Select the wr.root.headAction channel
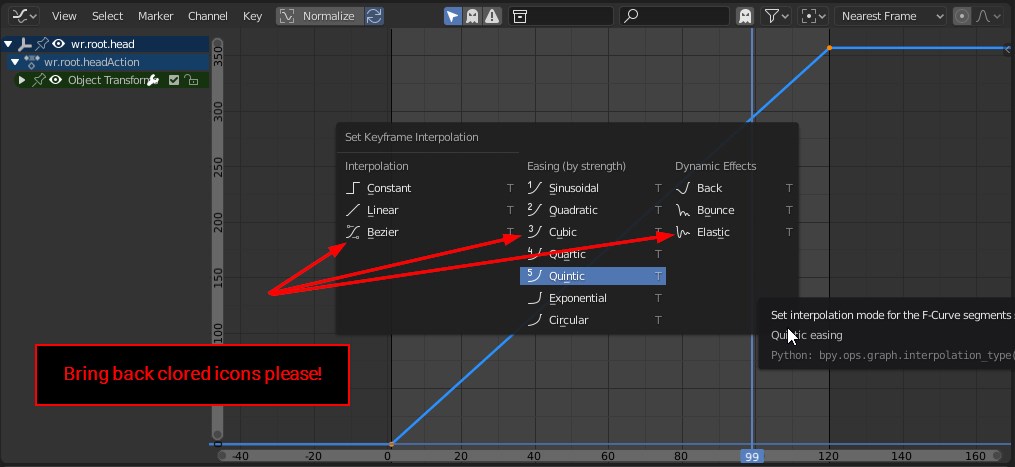 coord(91,62)
